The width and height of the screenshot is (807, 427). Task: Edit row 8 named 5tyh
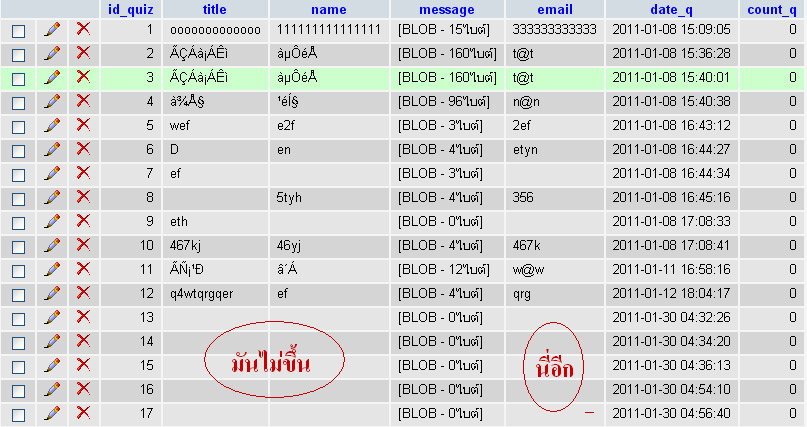coord(52,198)
